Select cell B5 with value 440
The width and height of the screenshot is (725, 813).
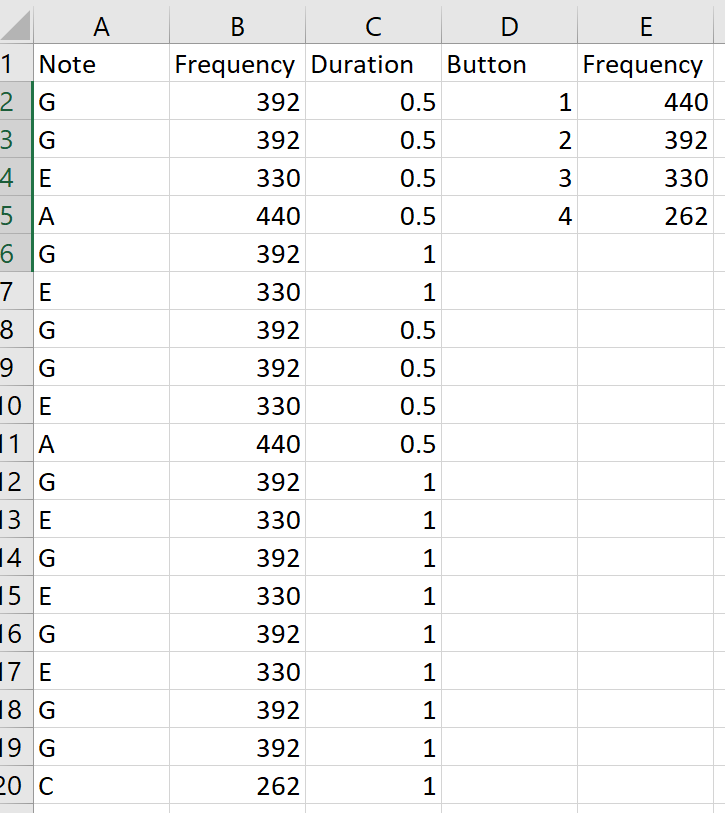pos(238,215)
